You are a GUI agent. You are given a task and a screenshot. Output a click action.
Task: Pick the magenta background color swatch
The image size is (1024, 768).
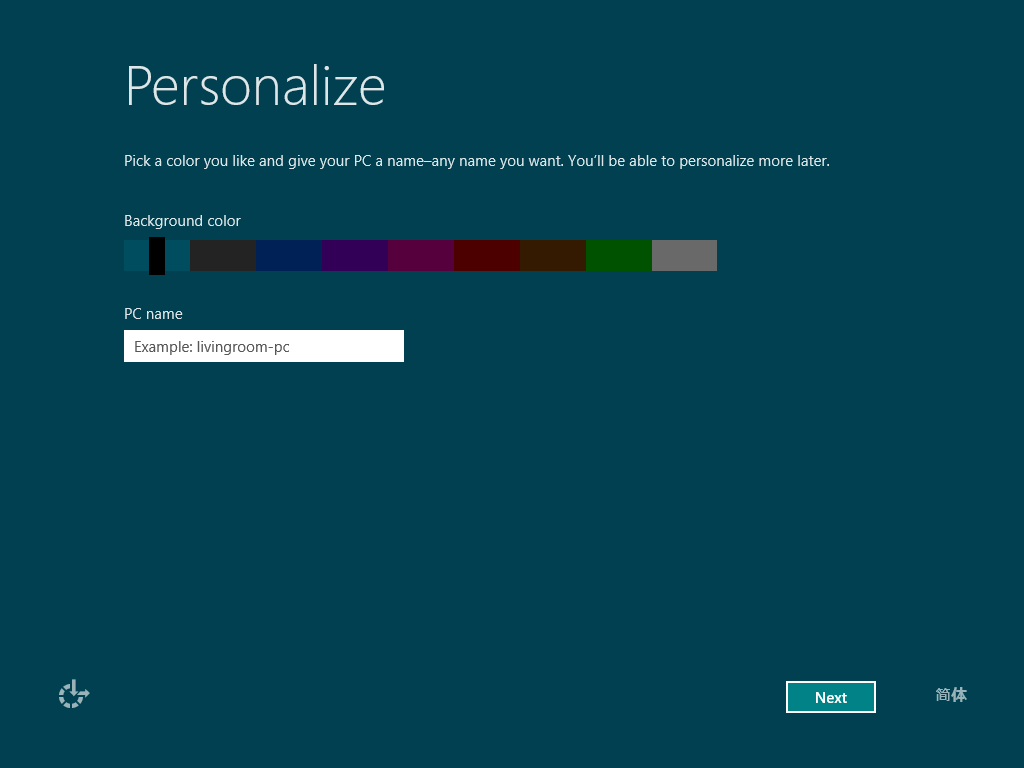pyautogui.click(x=421, y=255)
